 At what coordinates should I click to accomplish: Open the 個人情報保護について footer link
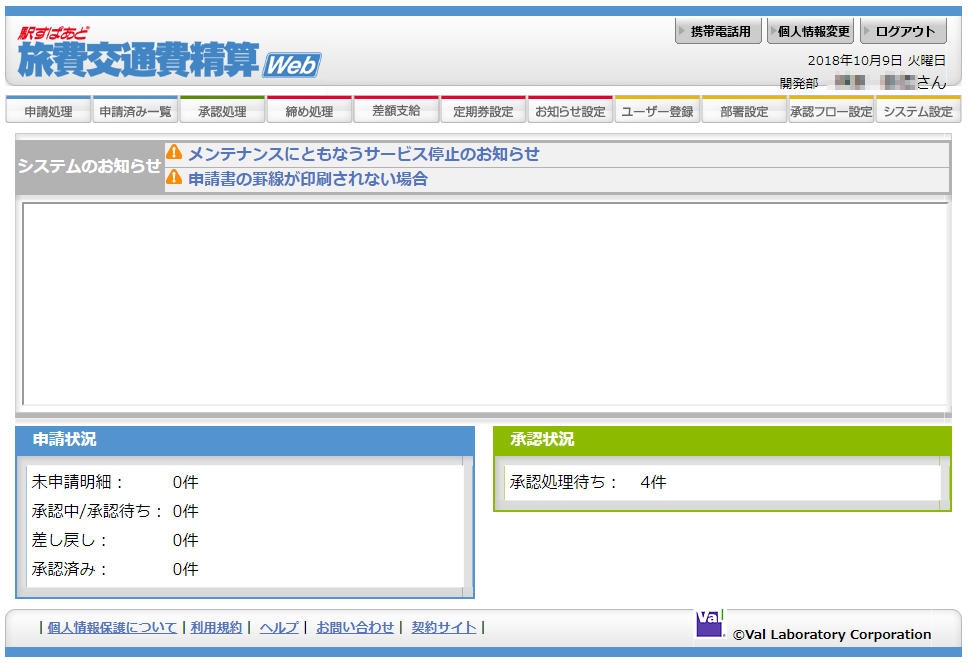[112, 627]
